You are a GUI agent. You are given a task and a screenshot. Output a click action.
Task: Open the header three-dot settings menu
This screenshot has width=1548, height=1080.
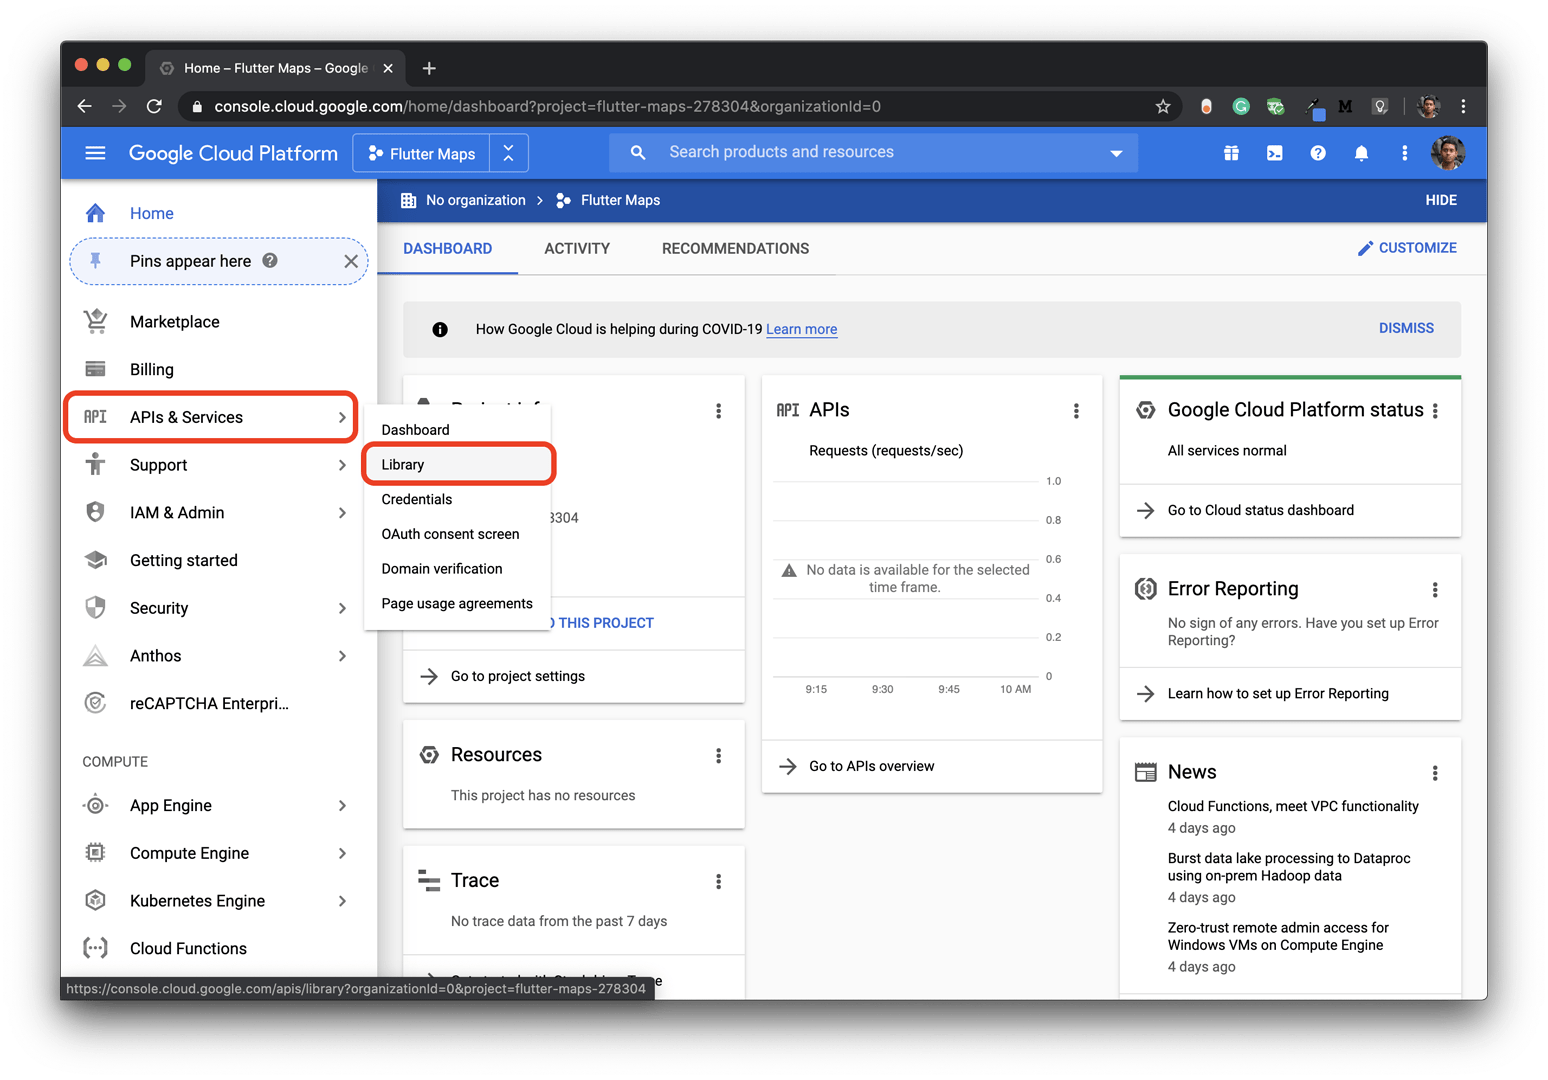point(1404,153)
